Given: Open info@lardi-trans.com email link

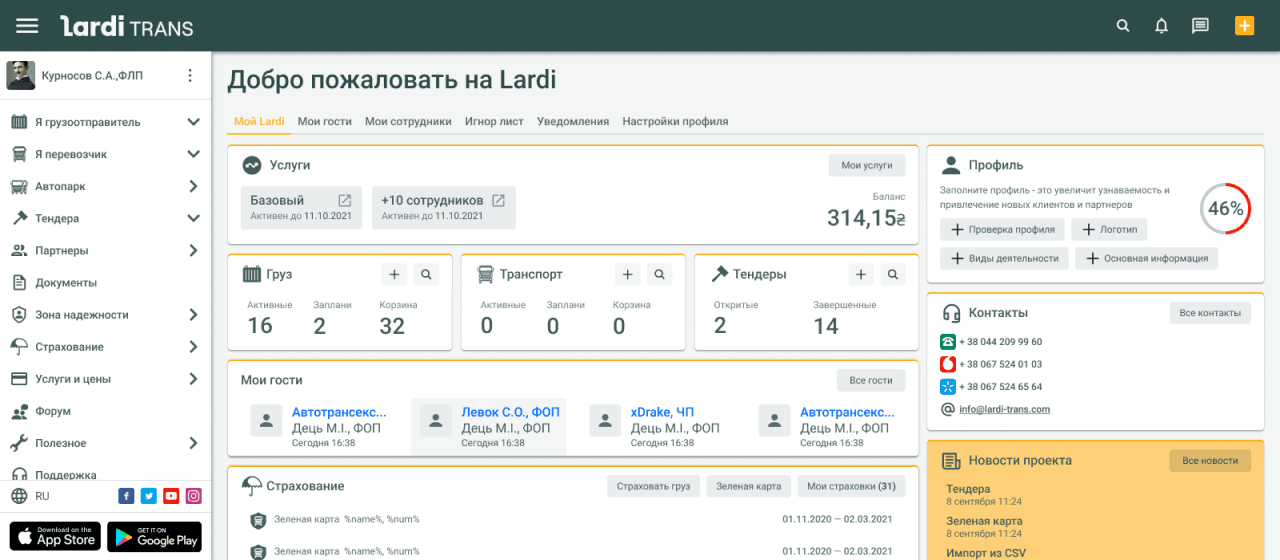Looking at the screenshot, I should pos(1004,409).
